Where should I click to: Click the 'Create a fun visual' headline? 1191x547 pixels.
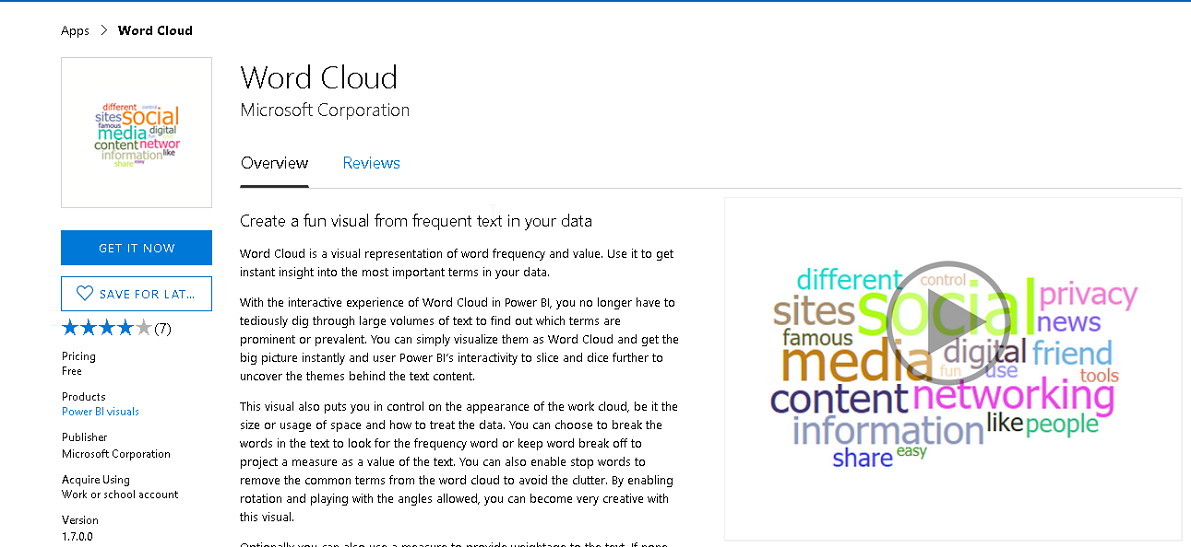click(x=416, y=221)
